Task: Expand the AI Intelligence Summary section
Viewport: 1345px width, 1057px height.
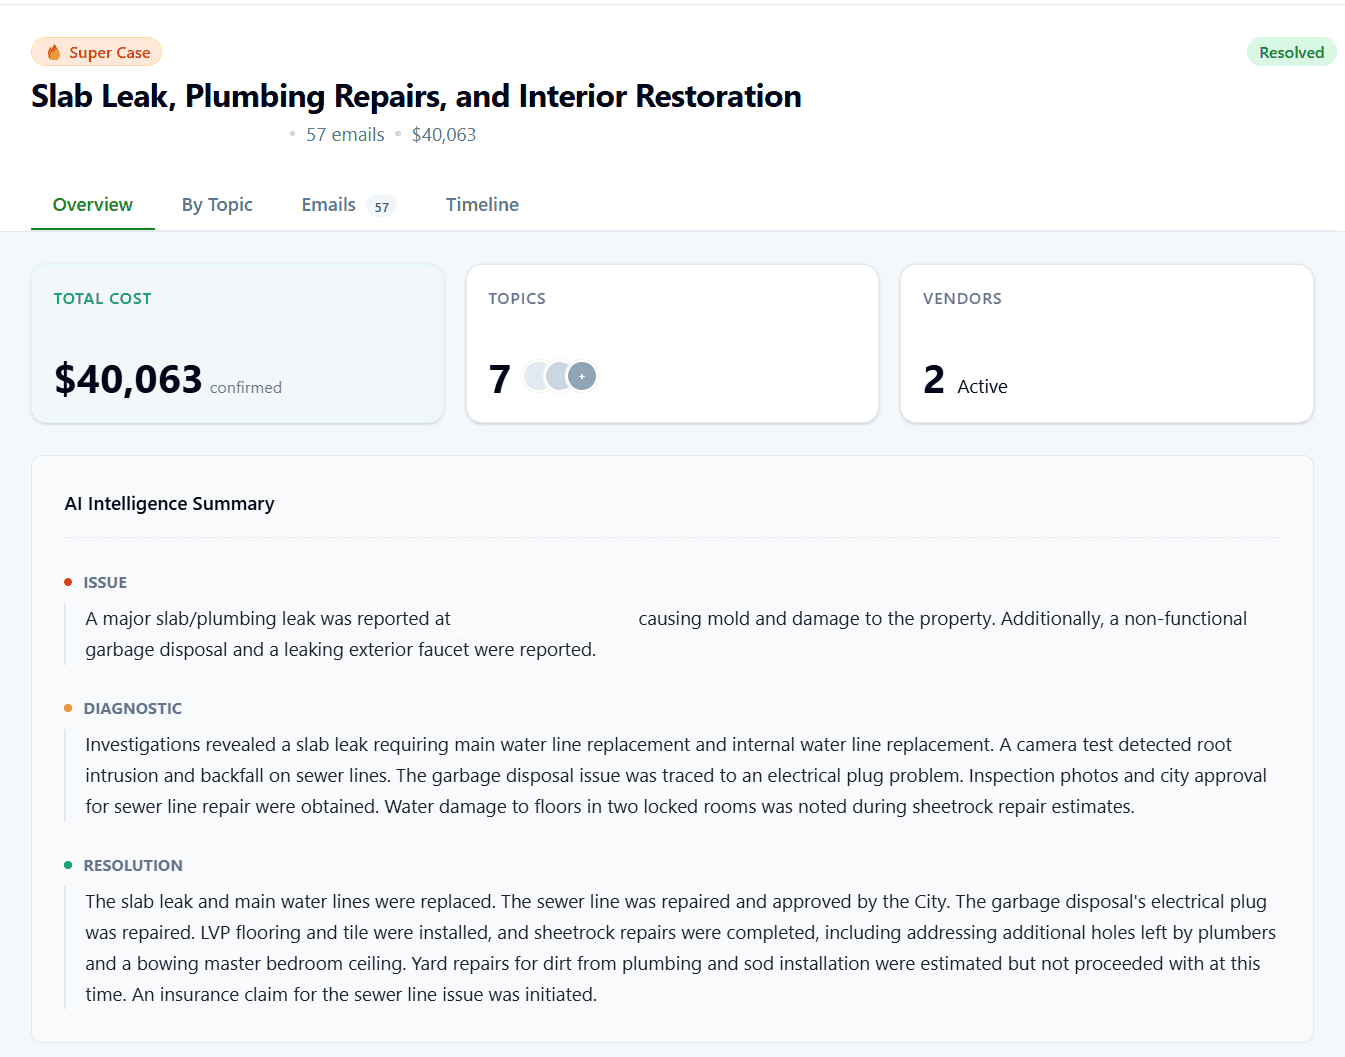Action: coord(169,503)
